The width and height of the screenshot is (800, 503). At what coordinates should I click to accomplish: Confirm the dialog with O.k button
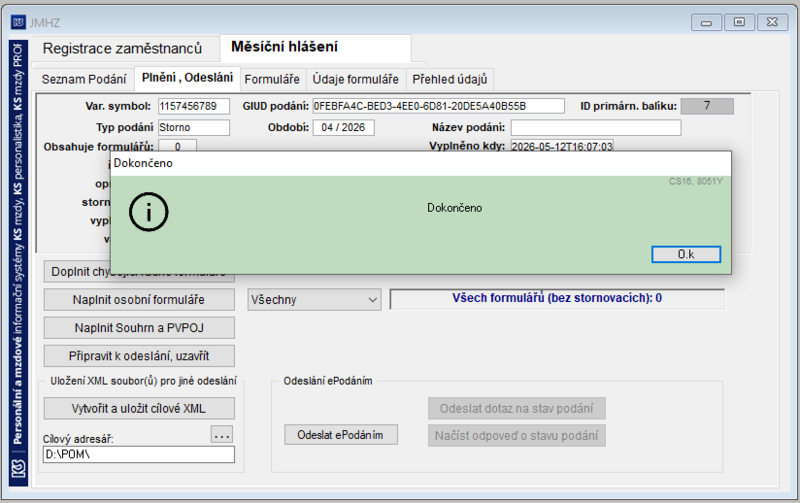point(686,254)
